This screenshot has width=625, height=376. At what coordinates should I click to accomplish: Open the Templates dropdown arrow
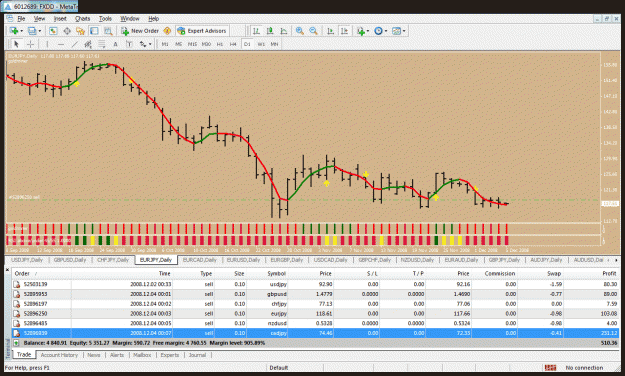pos(404,31)
